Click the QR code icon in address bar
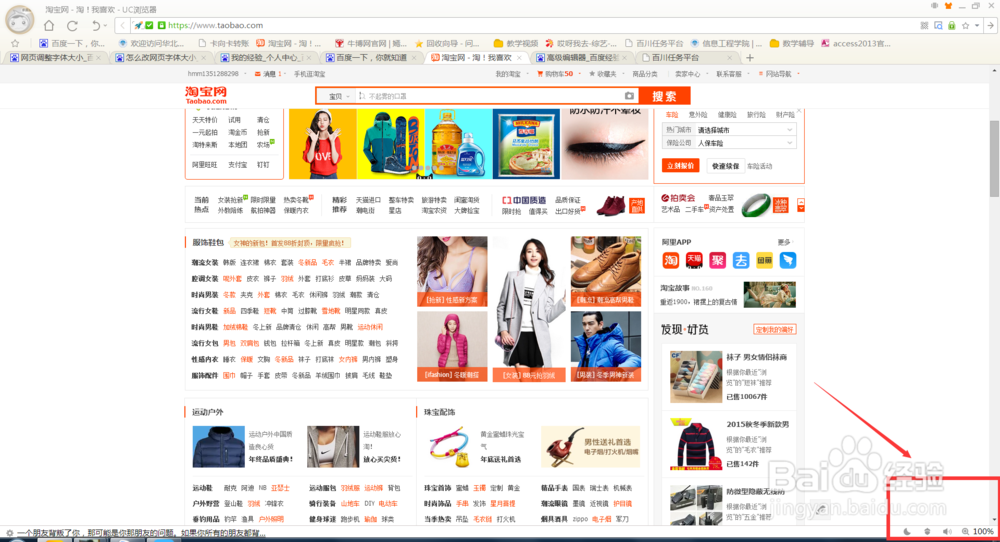1000x542 pixels. pyautogui.click(x=924, y=26)
